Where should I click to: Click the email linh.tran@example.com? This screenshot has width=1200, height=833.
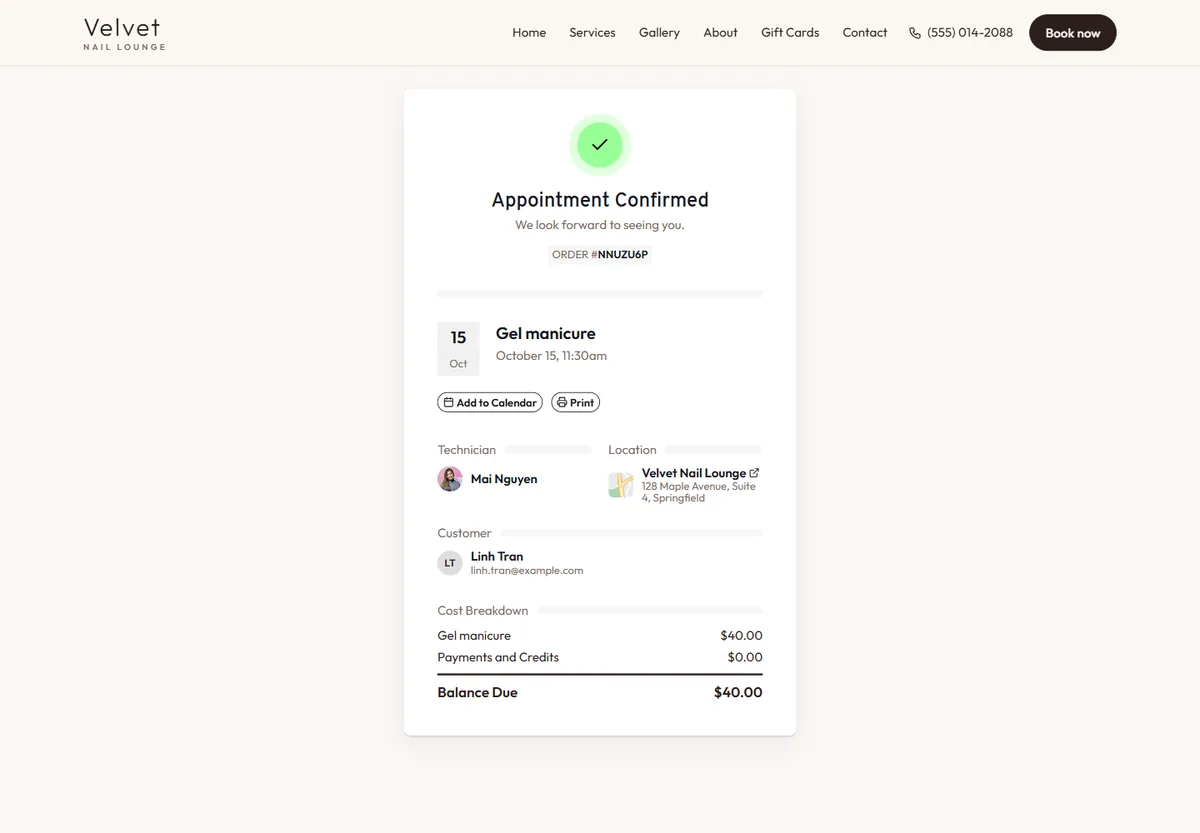pyautogui.click(x=527, y=571)
